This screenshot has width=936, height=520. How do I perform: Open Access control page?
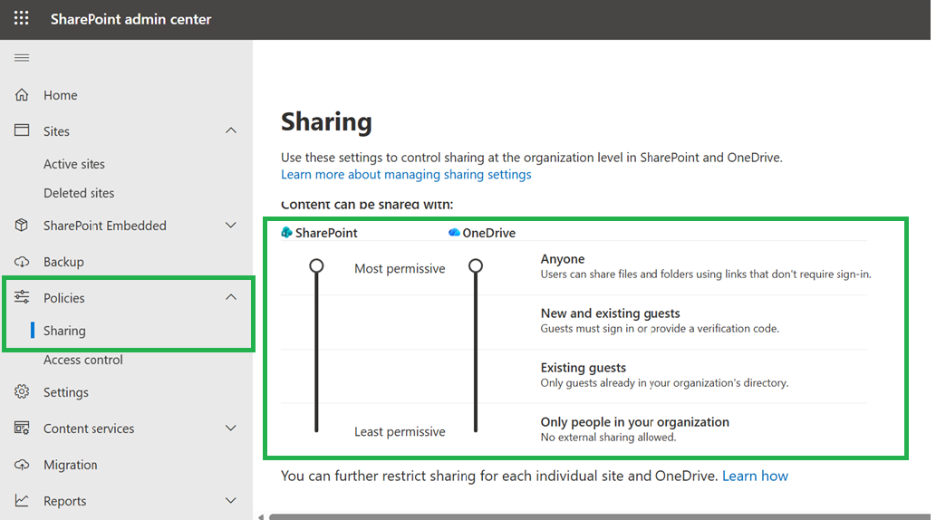click(83, 360)
